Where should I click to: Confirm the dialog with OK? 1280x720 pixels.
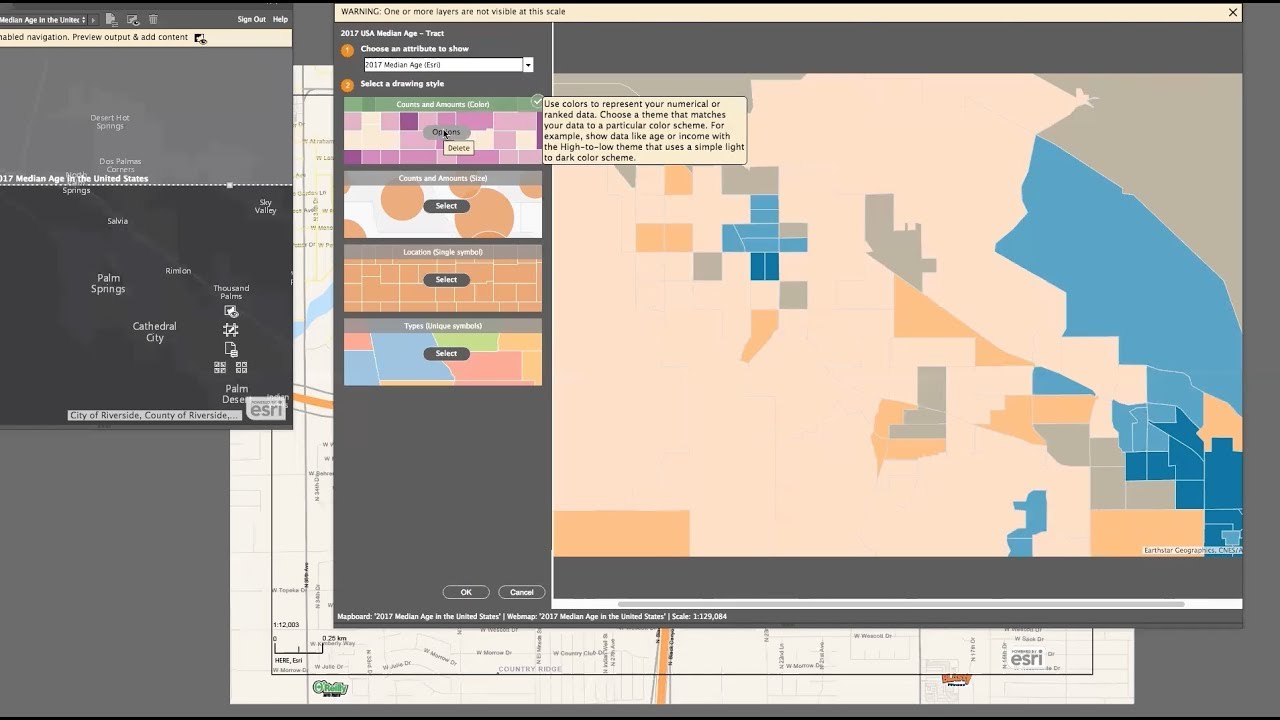(466, 592)
